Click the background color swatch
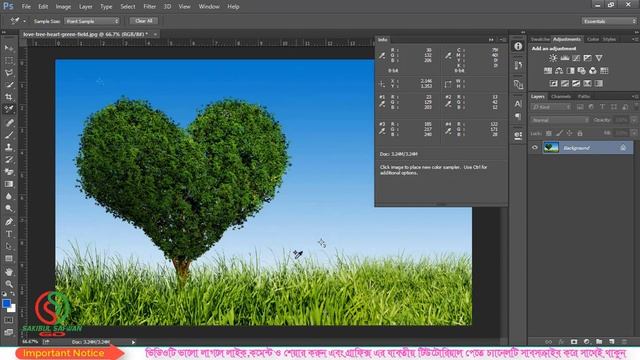The image size is (640, 360). [13, 309]
